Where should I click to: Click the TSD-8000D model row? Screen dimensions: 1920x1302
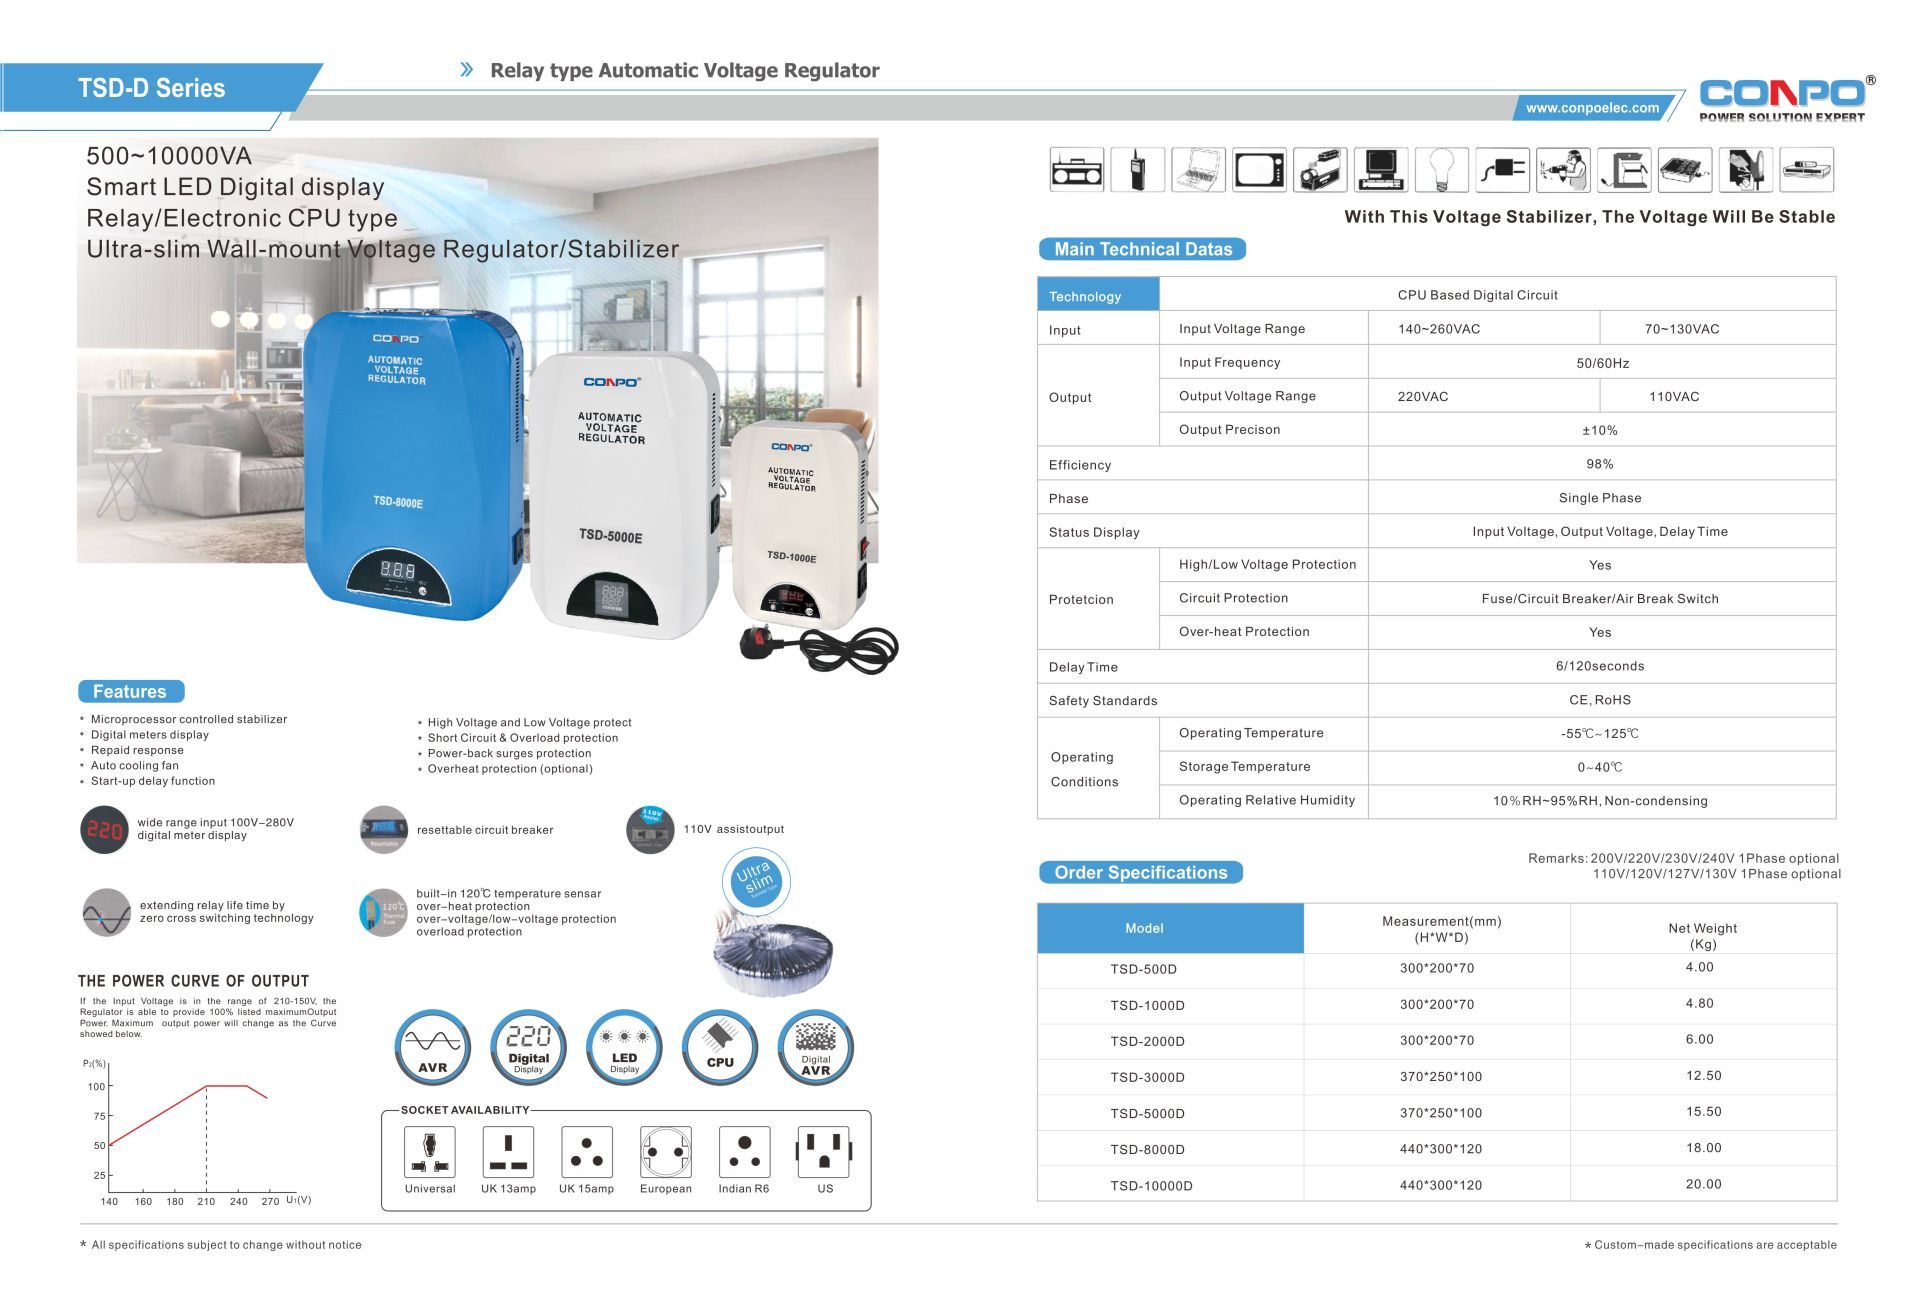pyautogui.click(x=1437, y=1149)
